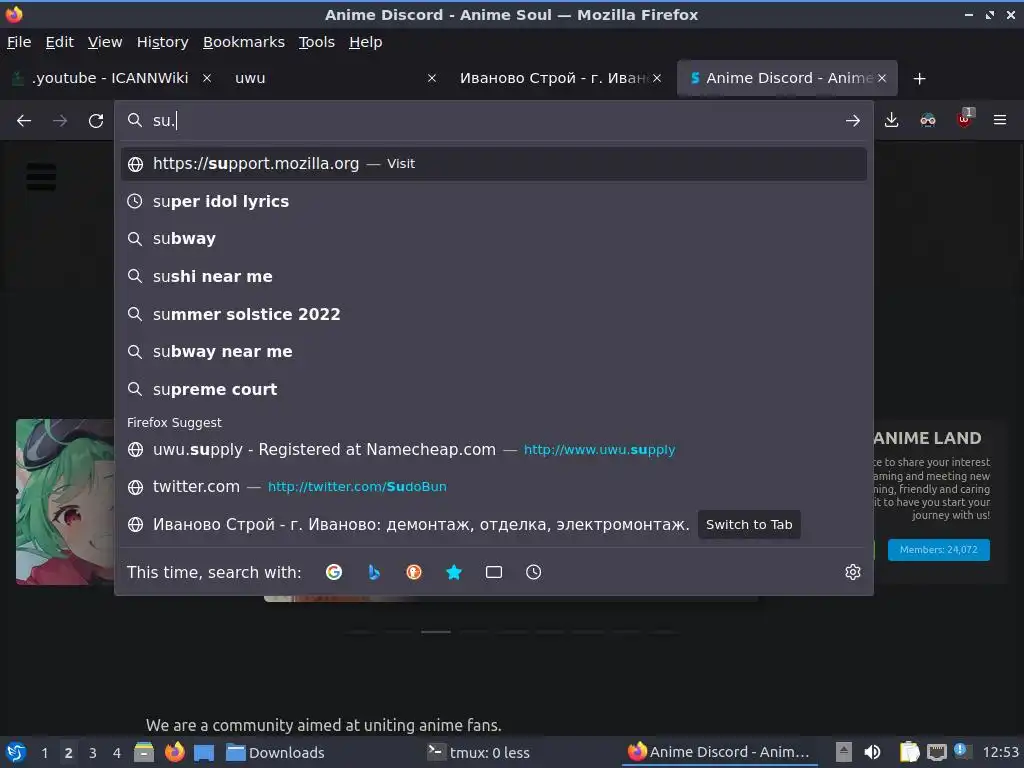This screenshot has height=768, width=1024.
Task: Open the twitter.com SudoBun suggestion
Action: point(494,487)
